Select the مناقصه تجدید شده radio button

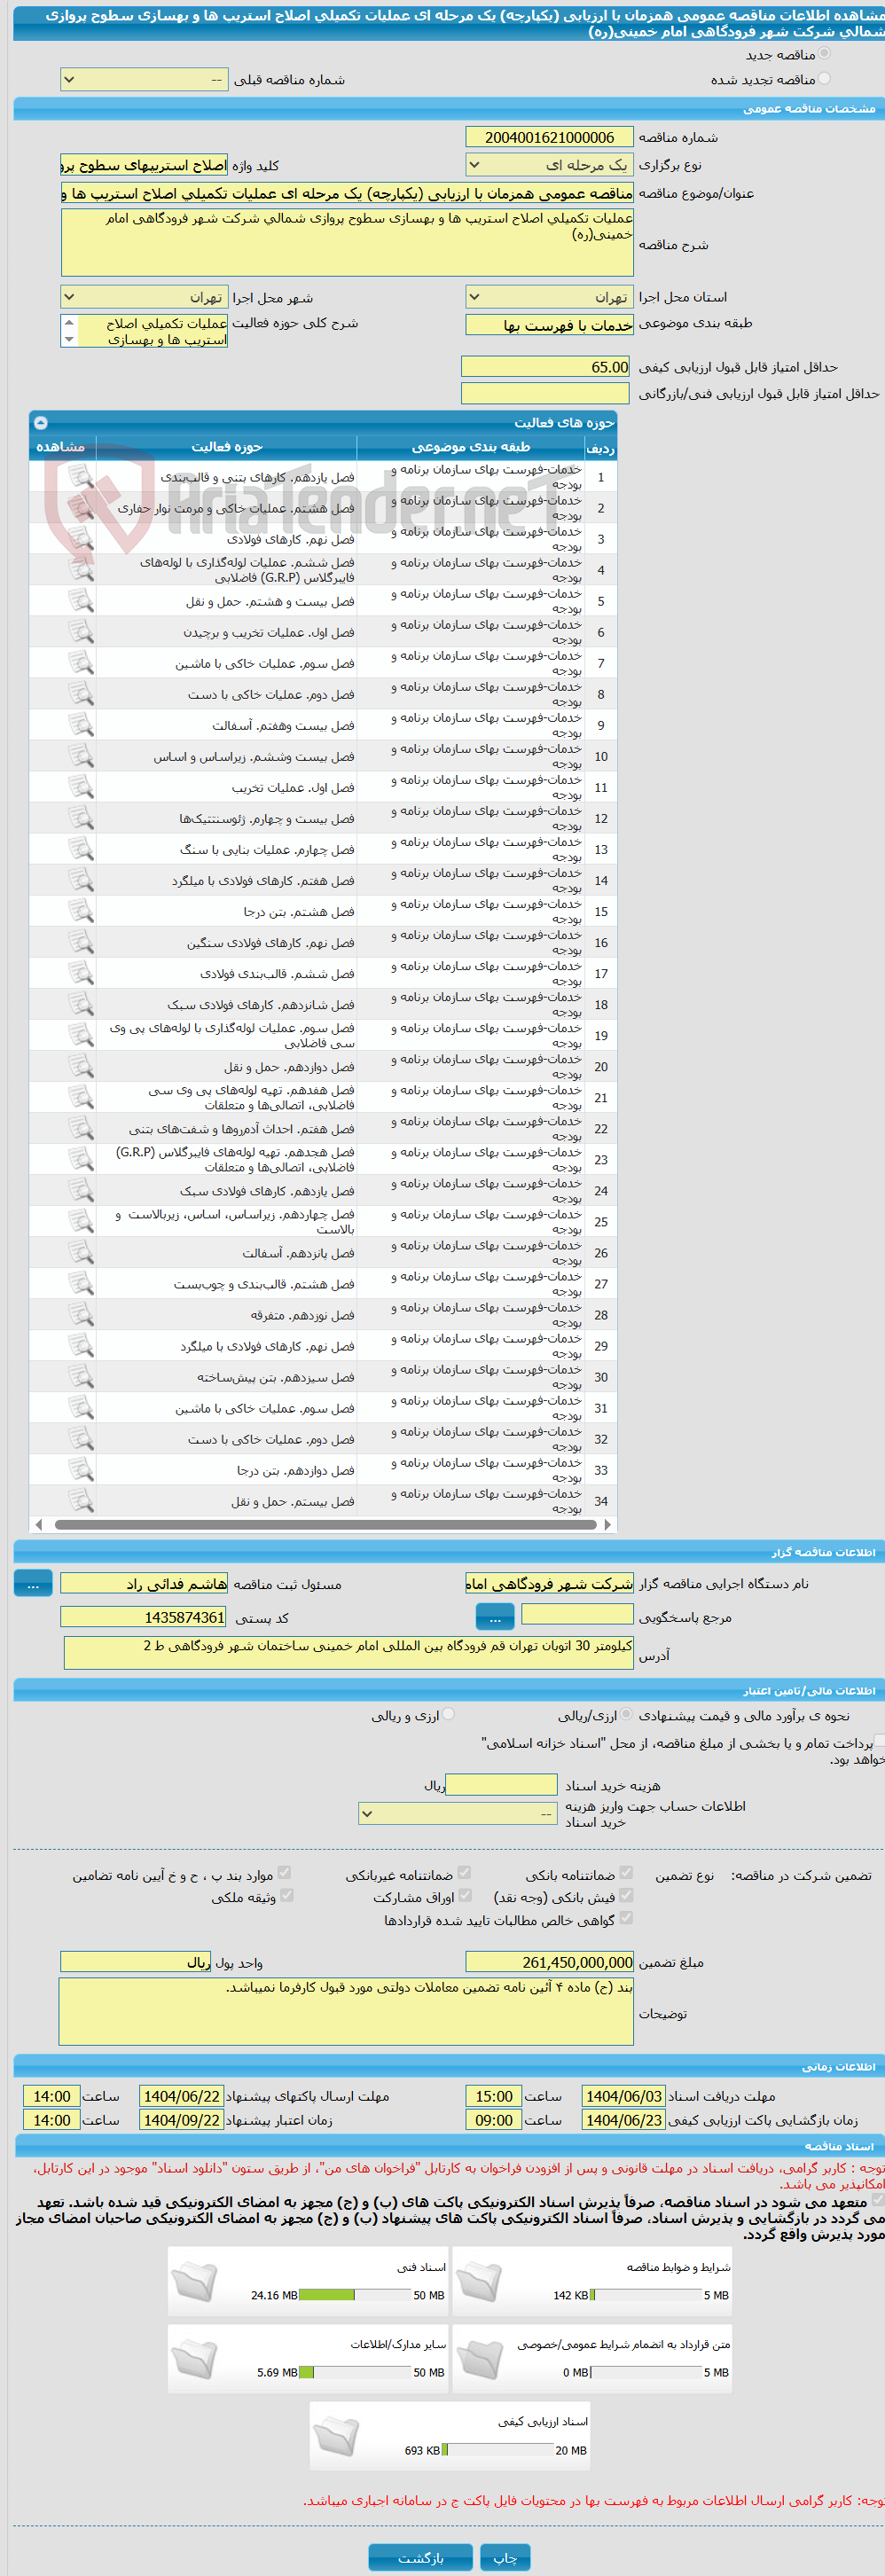pos(824,79)
